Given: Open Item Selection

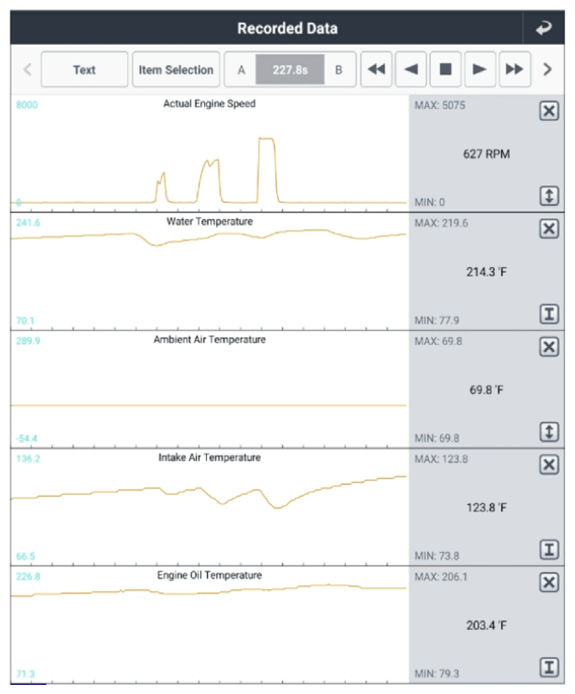Looking at the screenshot, I should pyautogui.click(x=176, y=69).
